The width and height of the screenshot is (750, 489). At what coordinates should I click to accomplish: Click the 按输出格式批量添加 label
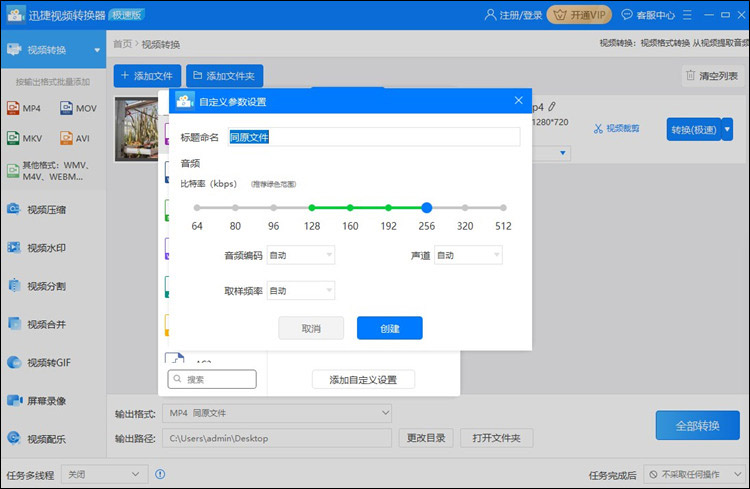[53, 82]
